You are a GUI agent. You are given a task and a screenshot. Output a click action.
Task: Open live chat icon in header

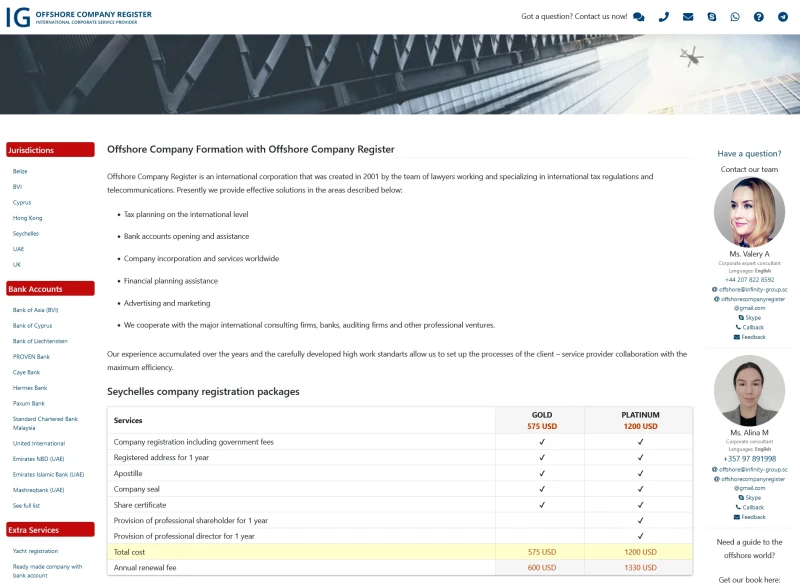(639, 17)
